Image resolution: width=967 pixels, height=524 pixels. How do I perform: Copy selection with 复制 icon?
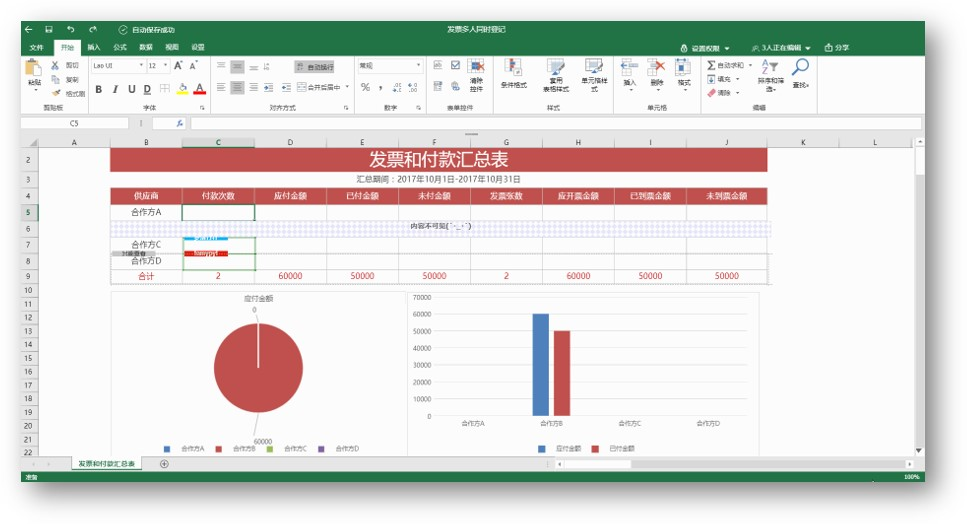[x=55, y=79]
